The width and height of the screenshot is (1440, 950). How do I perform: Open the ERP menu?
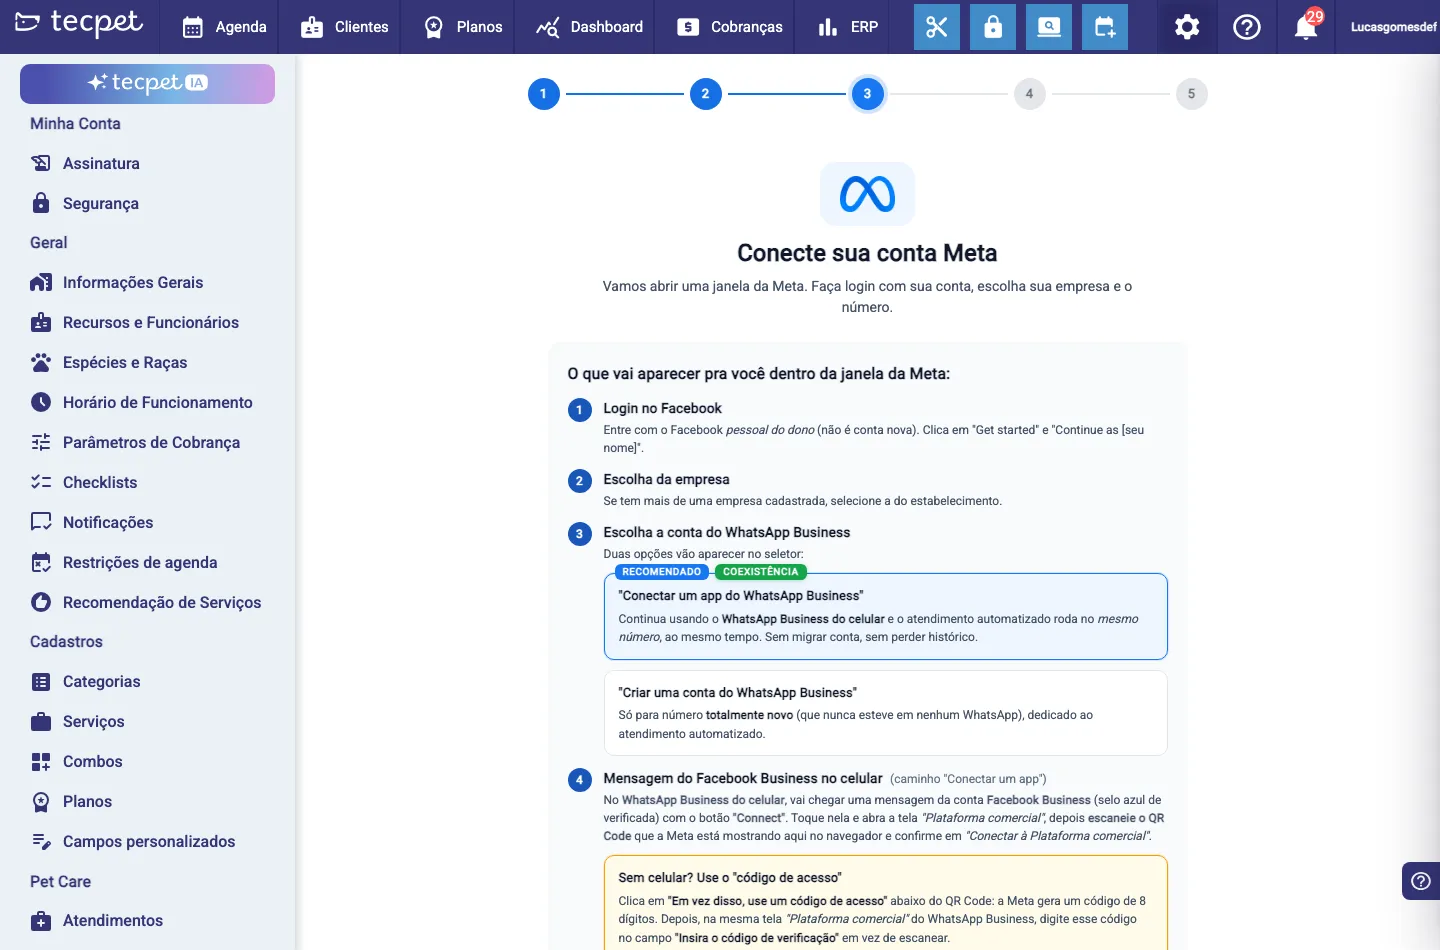point(848,27)
